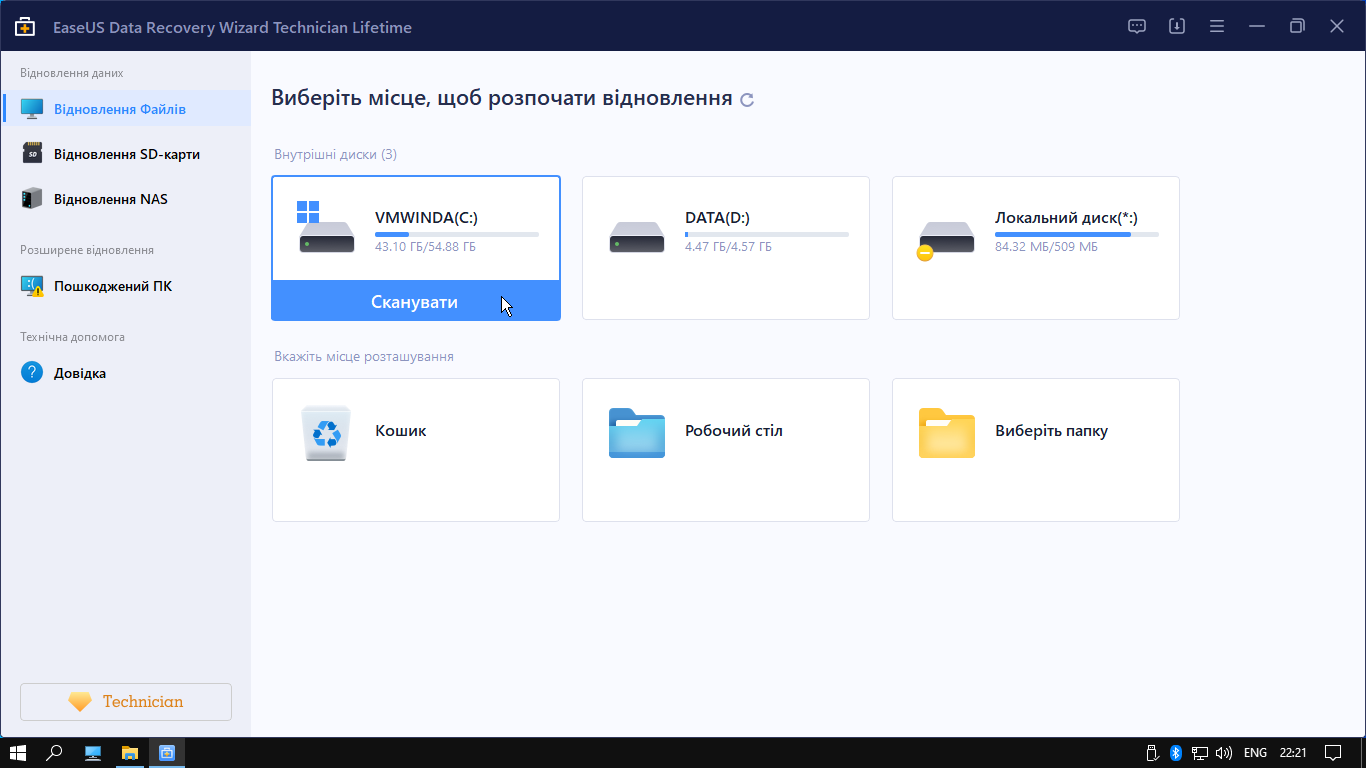Select Відновлення SD-карти in sidebar
Image resolution: width=1366 pixels, height=768 pixels.
pyautogui.click(x=126, y=154)
